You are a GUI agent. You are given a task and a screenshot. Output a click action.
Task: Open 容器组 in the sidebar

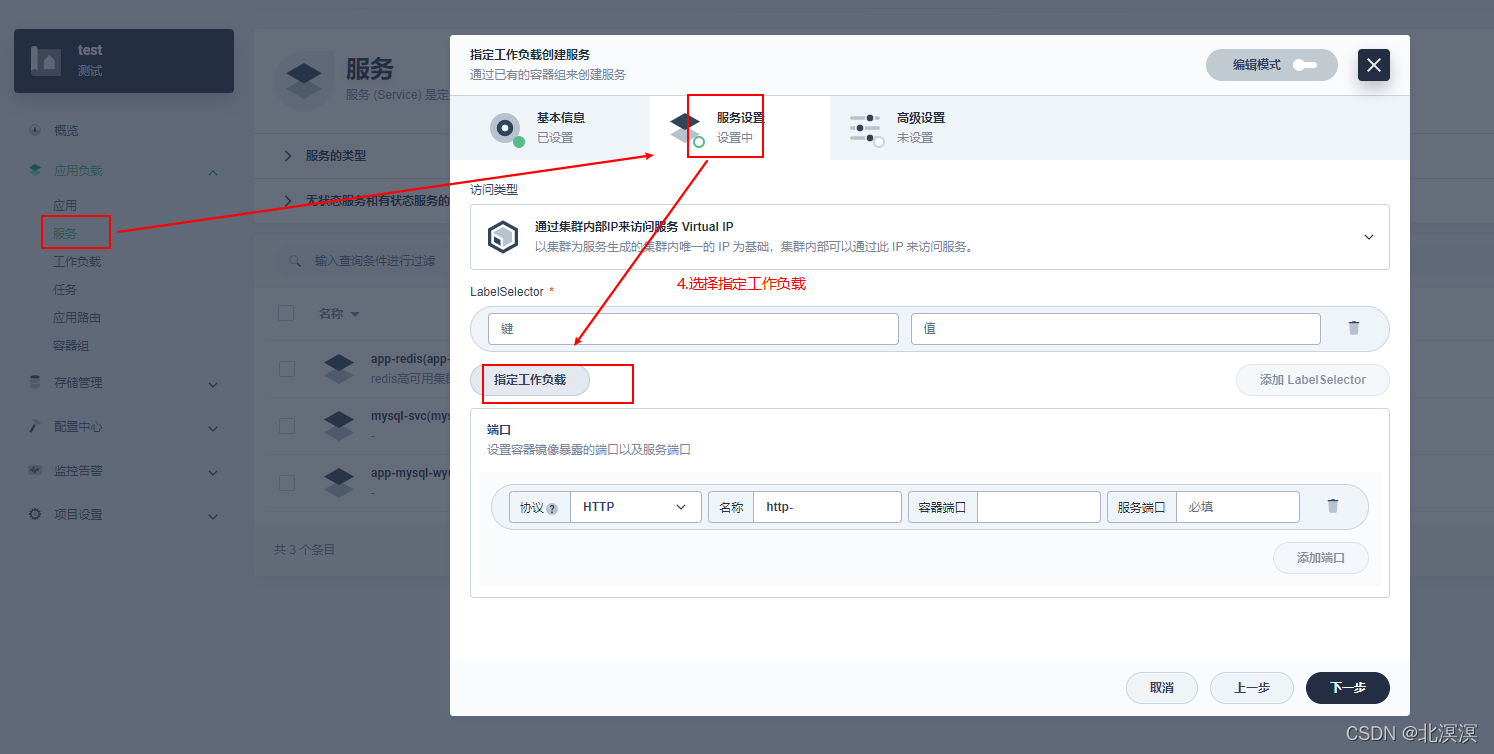tap(71, 346)
